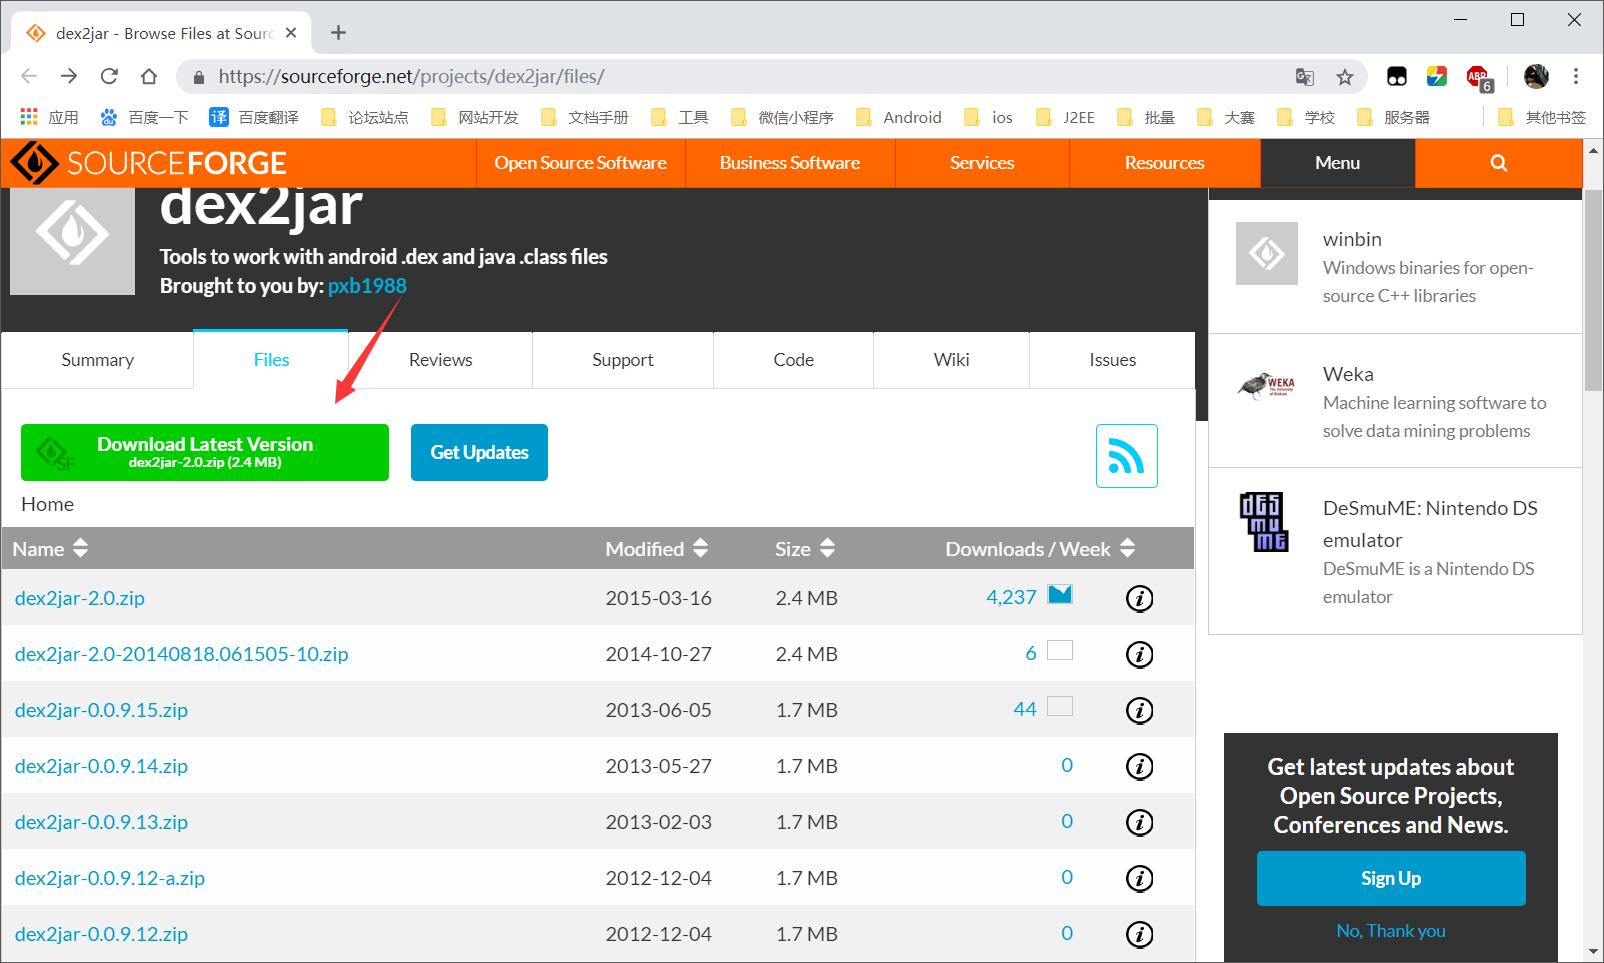Open the Issues tab
The image size is (1604, 963).
pos(1112,360)
